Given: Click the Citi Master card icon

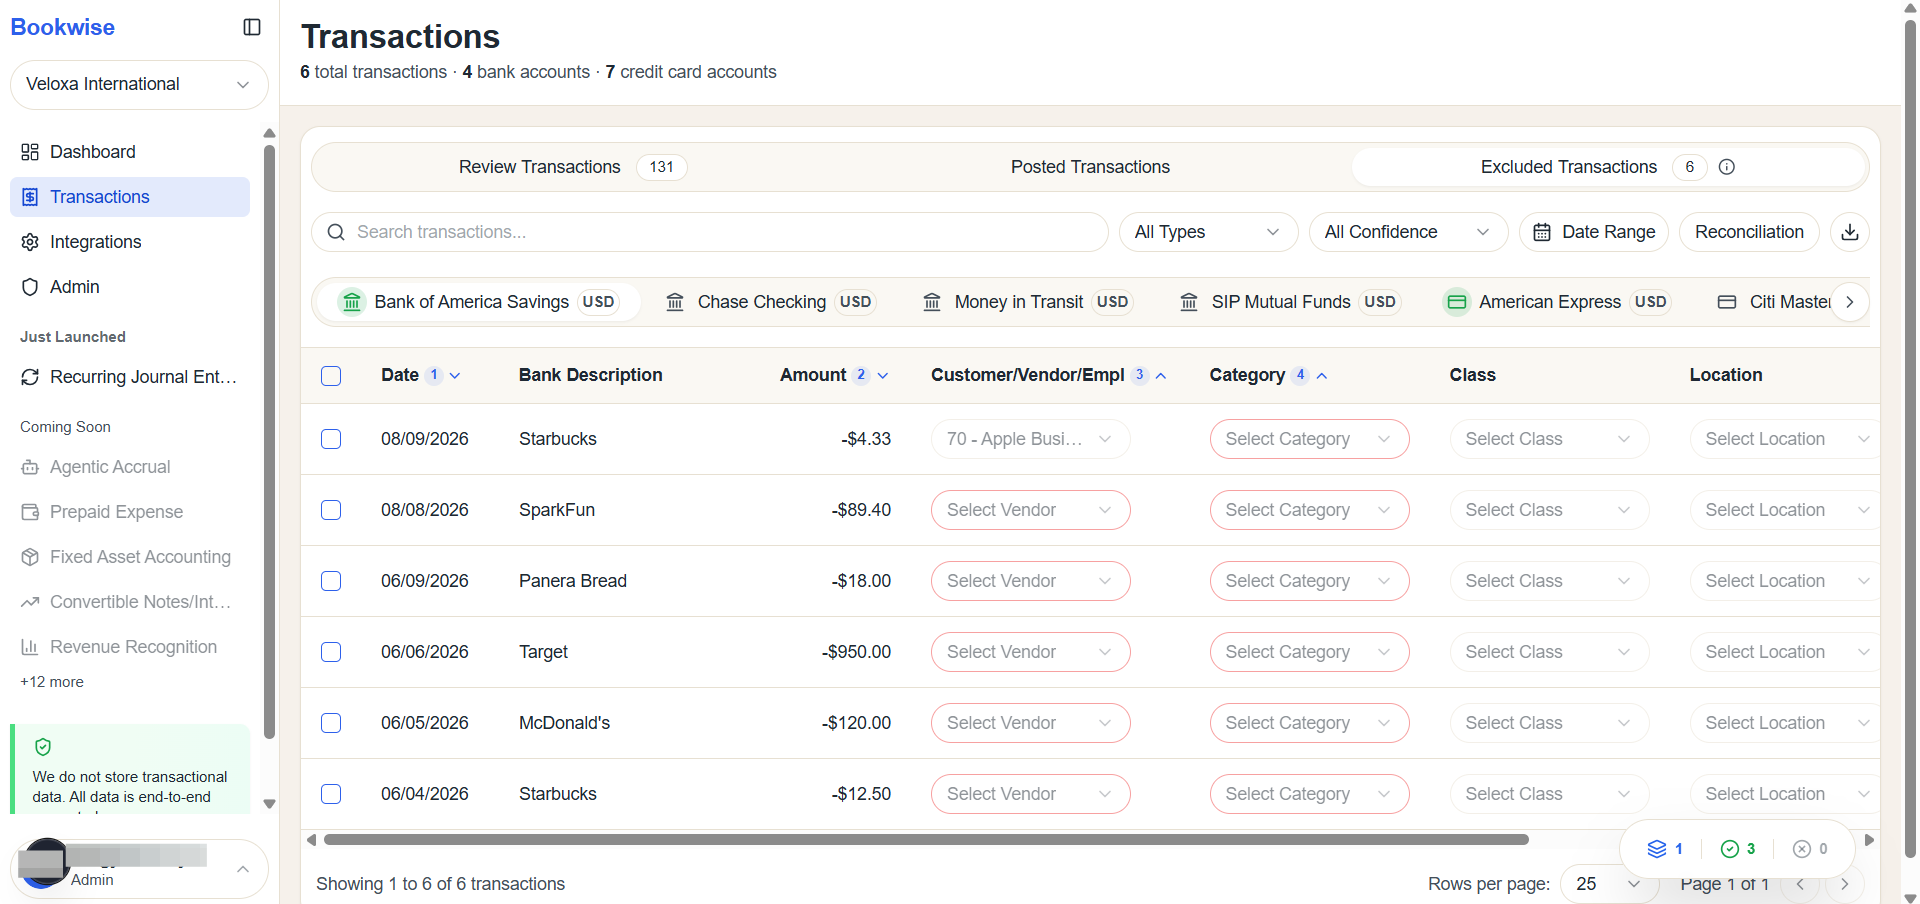Looking at the screenshot, I should 1727,302.
